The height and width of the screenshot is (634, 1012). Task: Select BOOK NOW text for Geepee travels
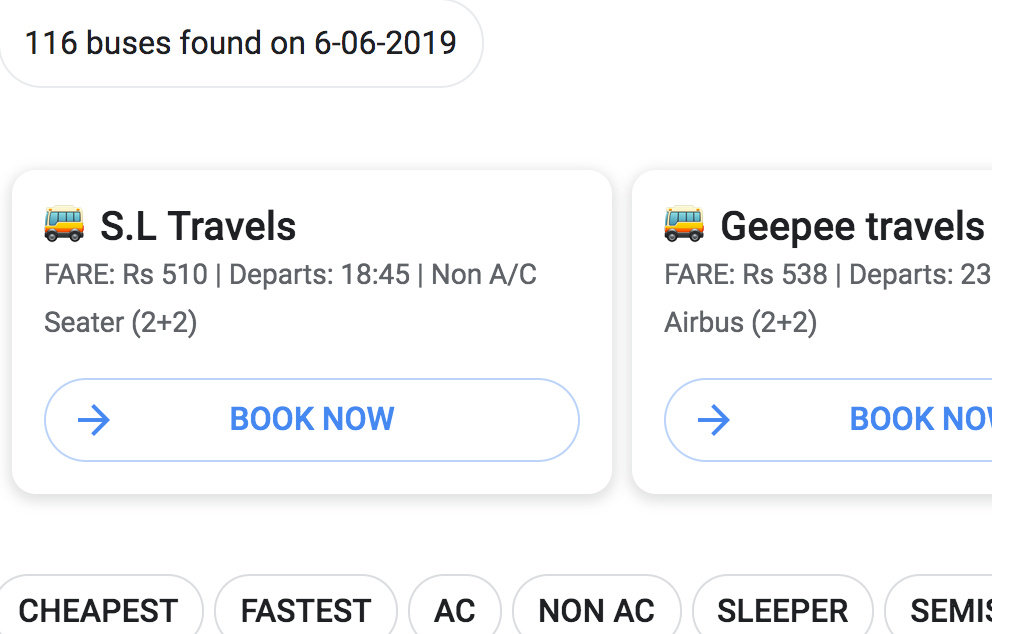(920, 419)
